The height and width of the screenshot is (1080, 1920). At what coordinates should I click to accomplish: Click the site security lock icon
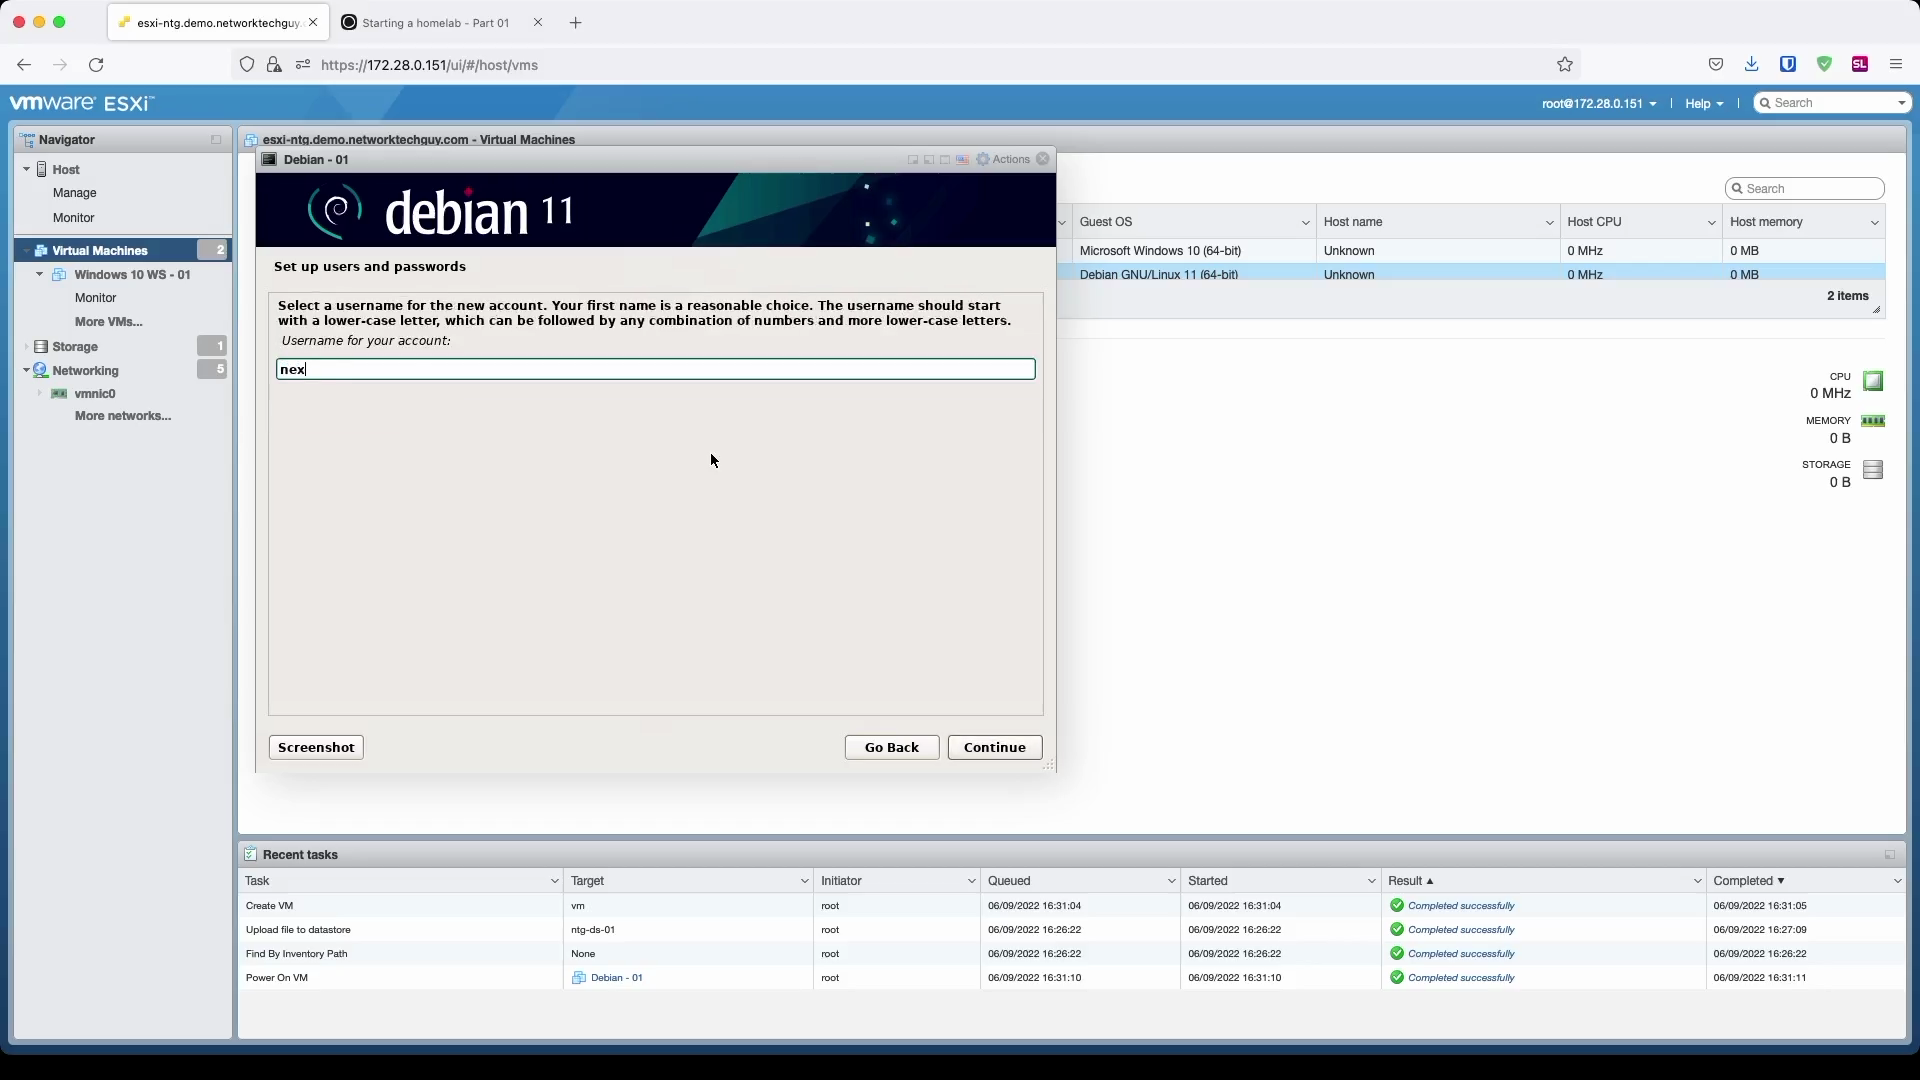[x=274, y=65]
